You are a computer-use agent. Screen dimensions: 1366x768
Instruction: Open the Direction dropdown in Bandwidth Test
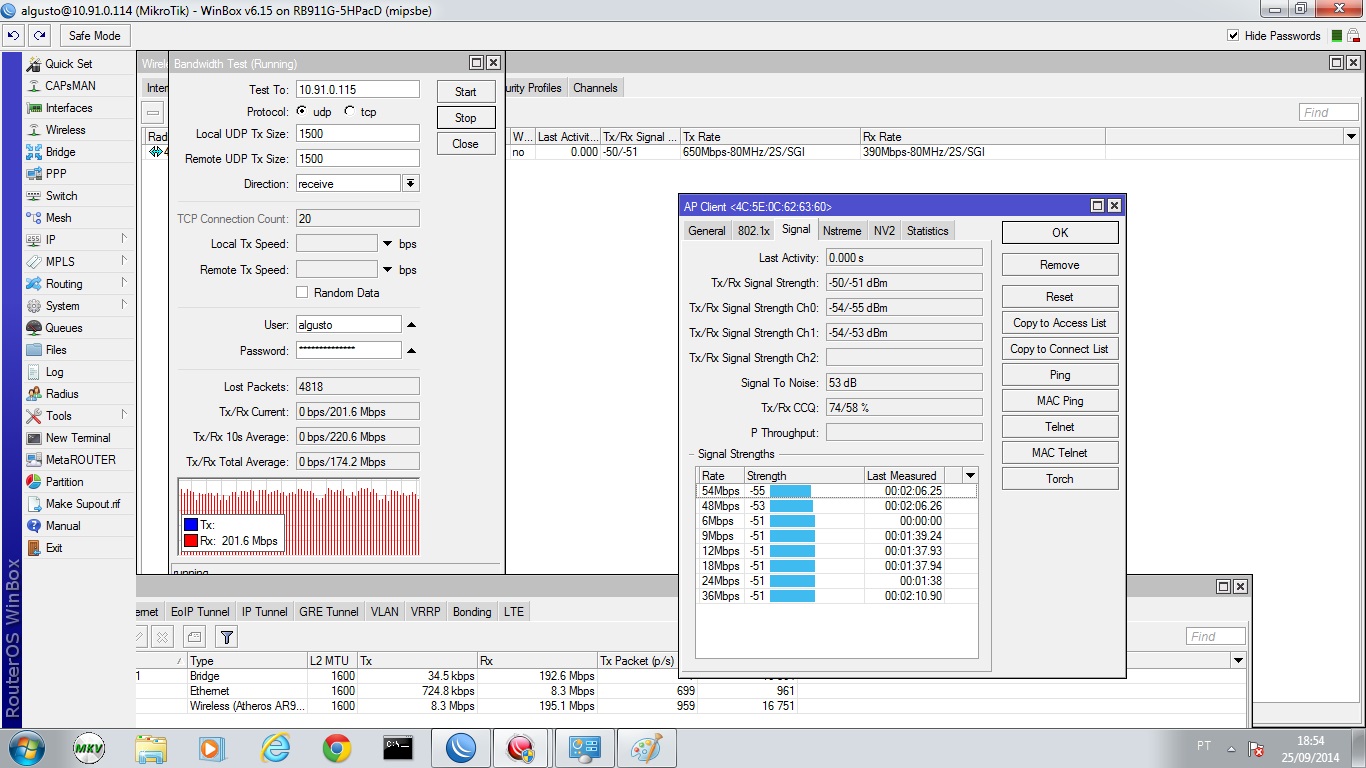click(410, 184)
